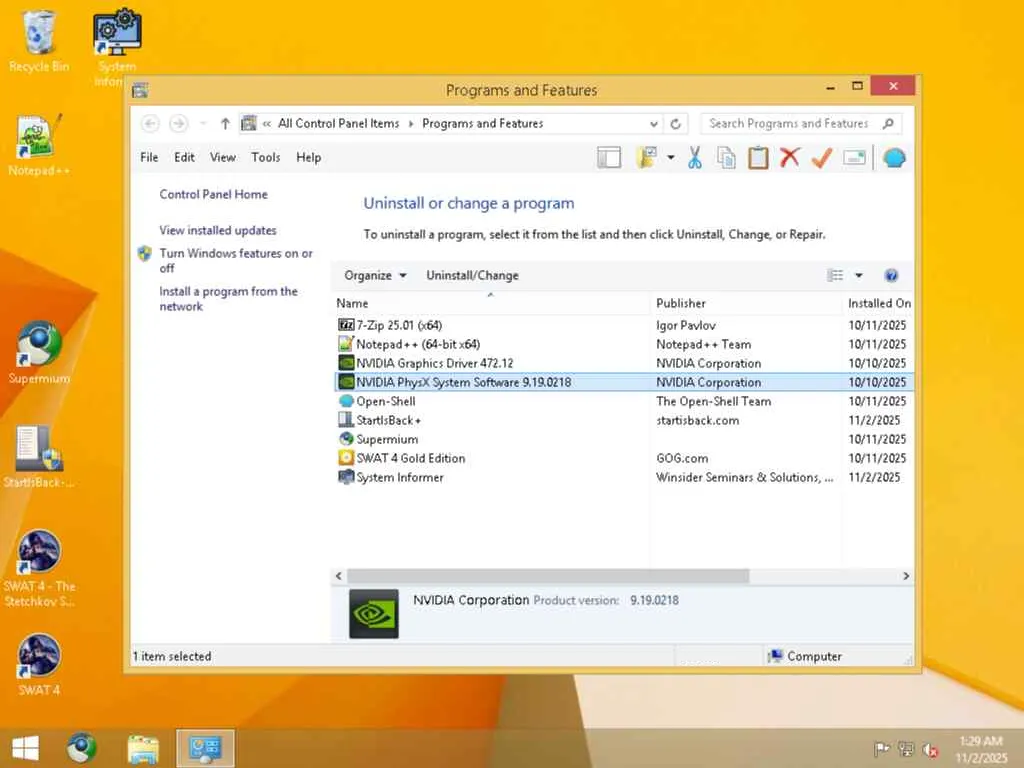Viewport: 1024px width, 768px height.
Task: Click the Cut scissors toolbar icon
Action: (694, 157)
